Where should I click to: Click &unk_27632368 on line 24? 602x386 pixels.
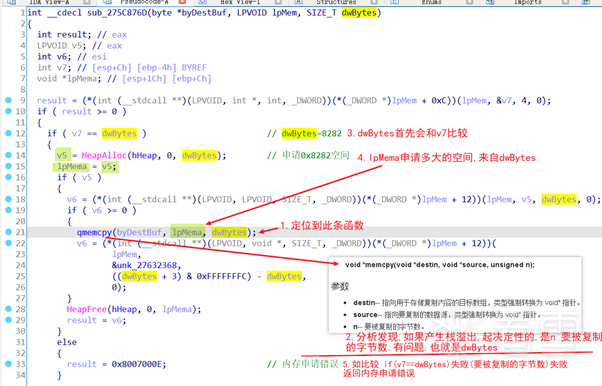click(144, 265)
